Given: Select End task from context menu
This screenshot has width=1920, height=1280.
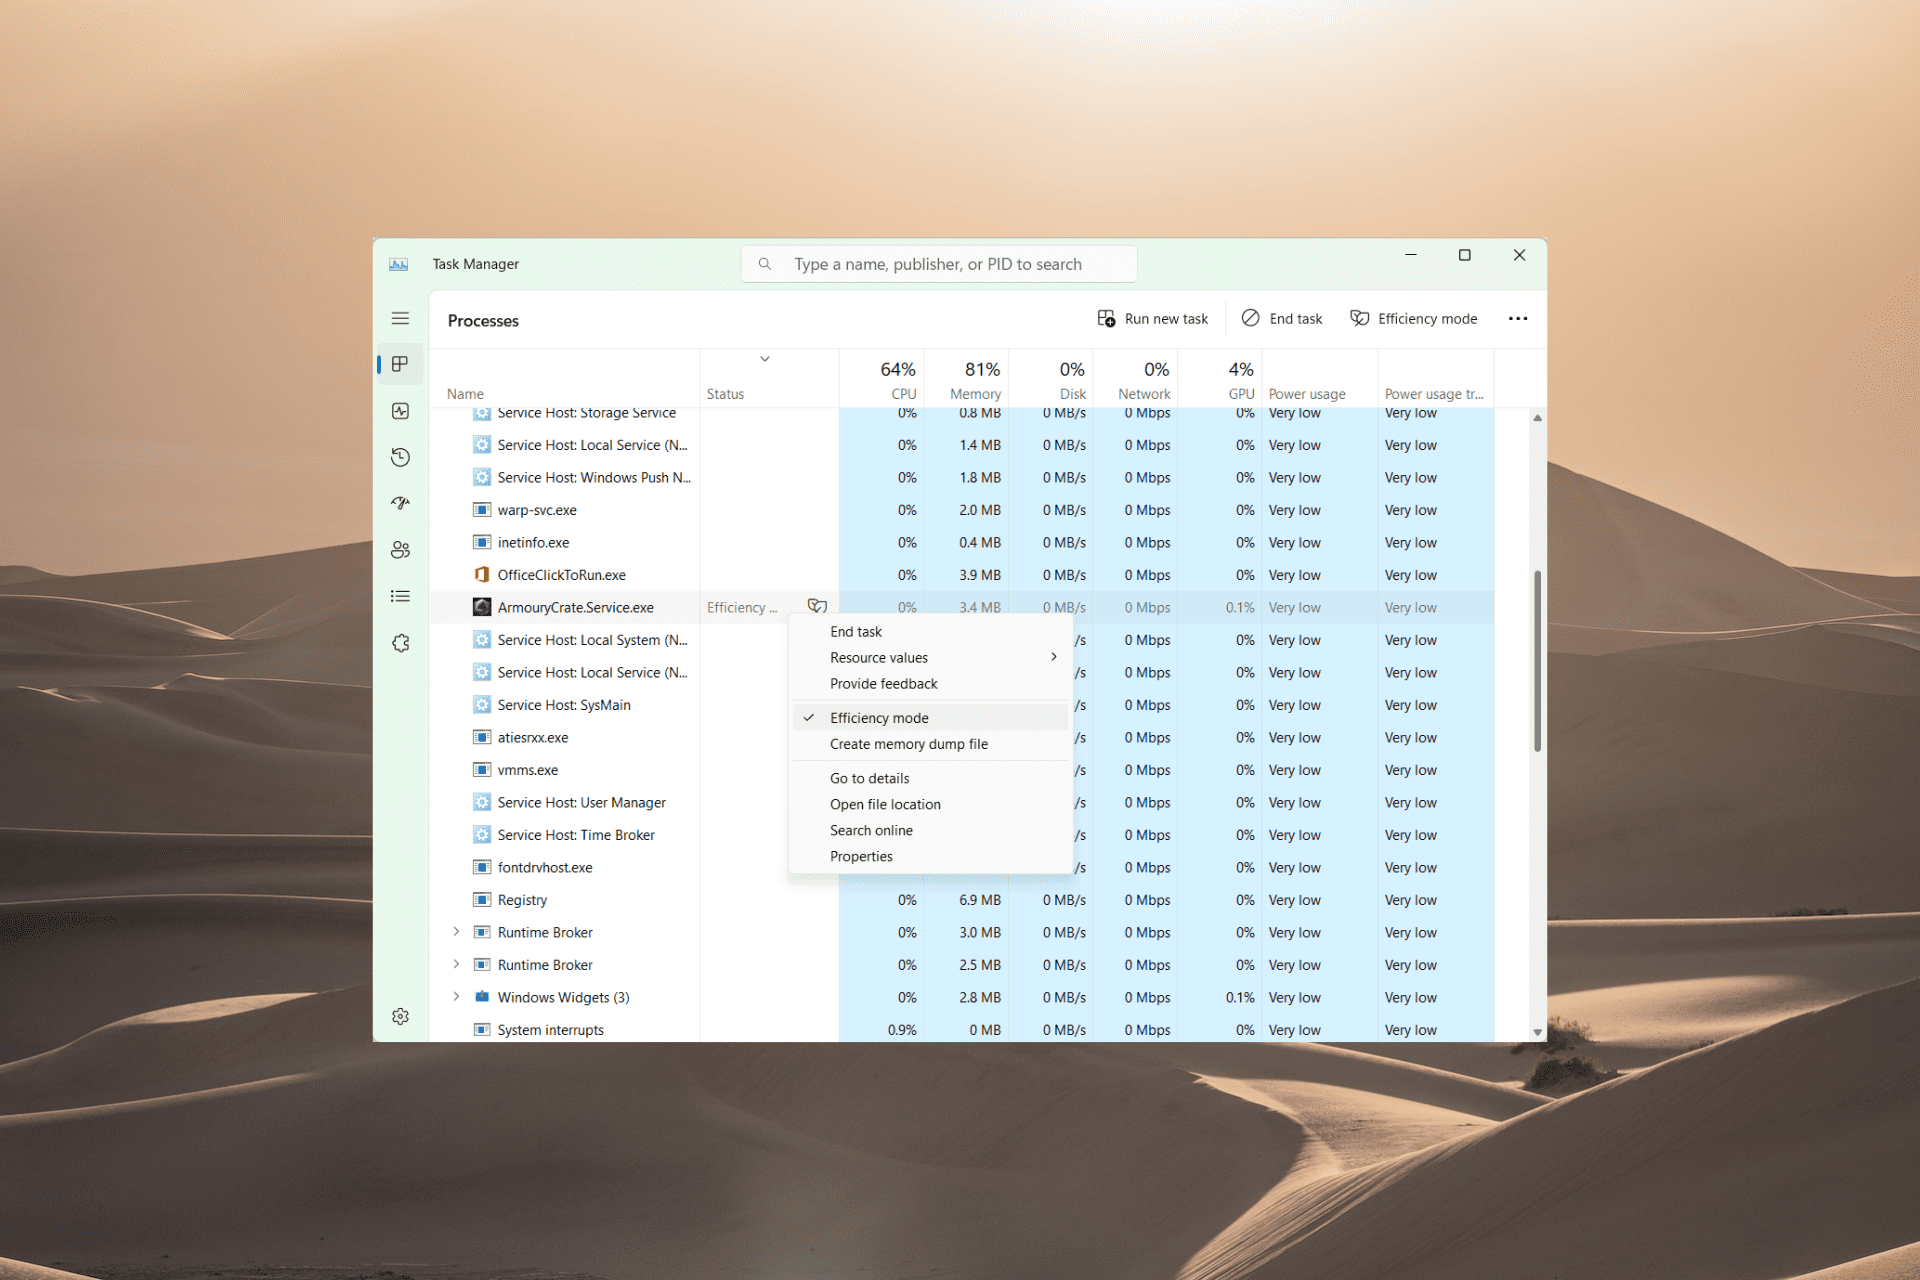Looking at the screenshot, I should pyautogui.click(x=854, y=631).
